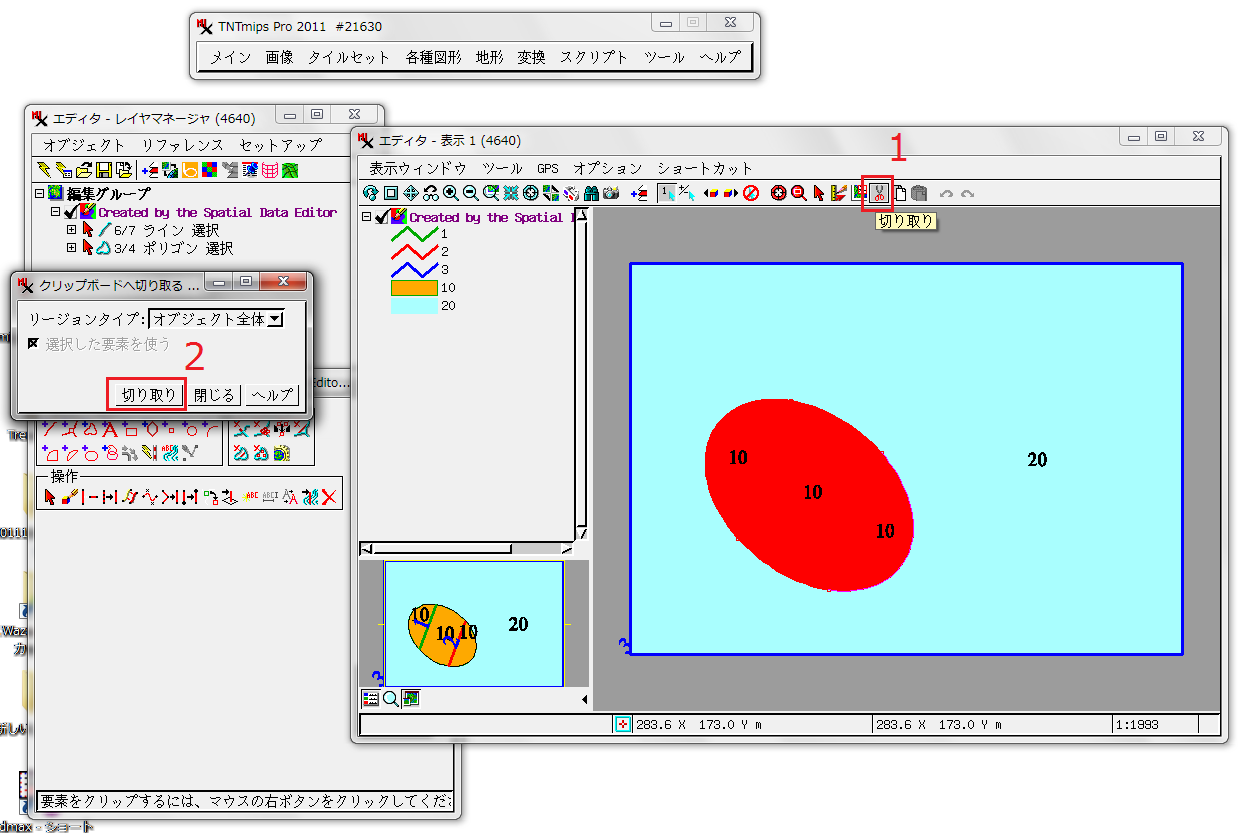Click the 切り取り button in clipboard dialog

coord(148,395)
